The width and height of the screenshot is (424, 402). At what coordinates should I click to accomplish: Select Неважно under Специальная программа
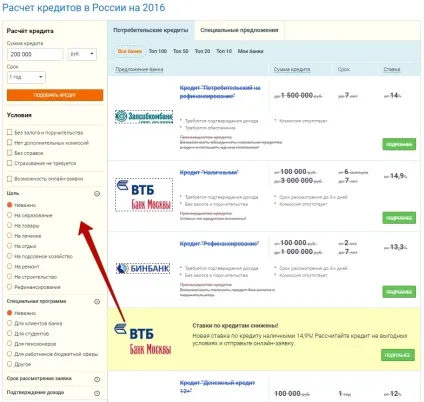pyautogui.click(x=10, y=313)
